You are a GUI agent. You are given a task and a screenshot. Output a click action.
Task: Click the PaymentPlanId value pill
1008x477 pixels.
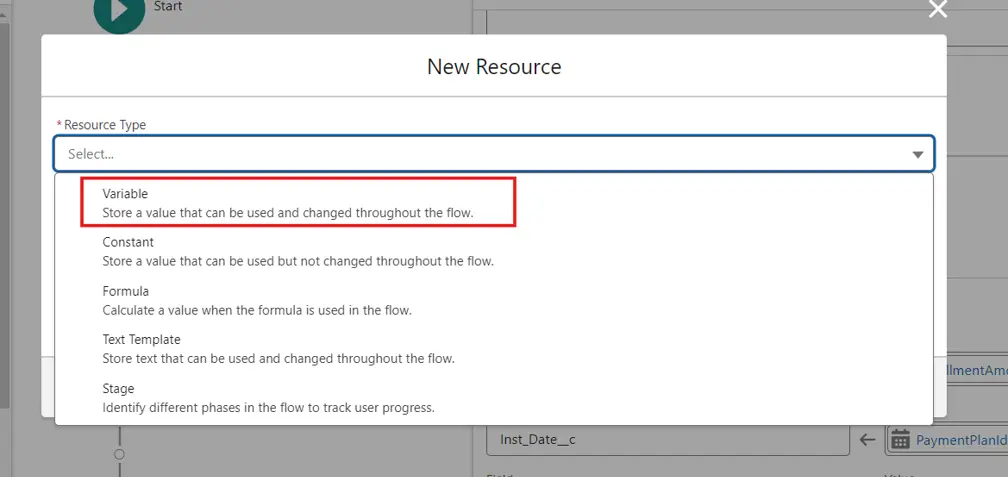pyautogui.click(x=960, y=440)
